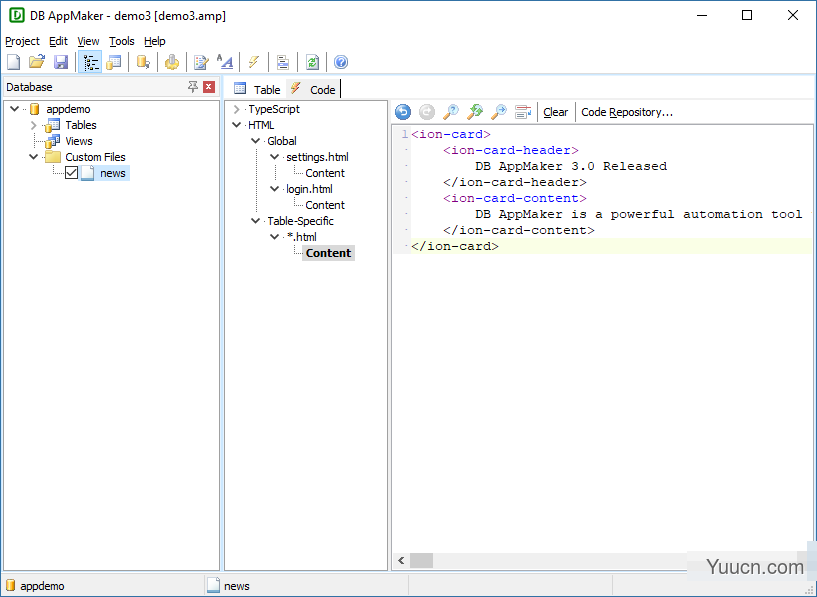The height and width of the screenshot is (597, 817).
Task: Click the appdemo entry in status bar
Action: pyautogui.click(x=35, y=586)
